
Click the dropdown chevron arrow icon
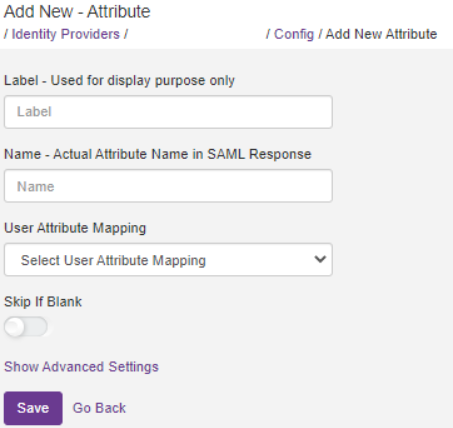(320, 259)
